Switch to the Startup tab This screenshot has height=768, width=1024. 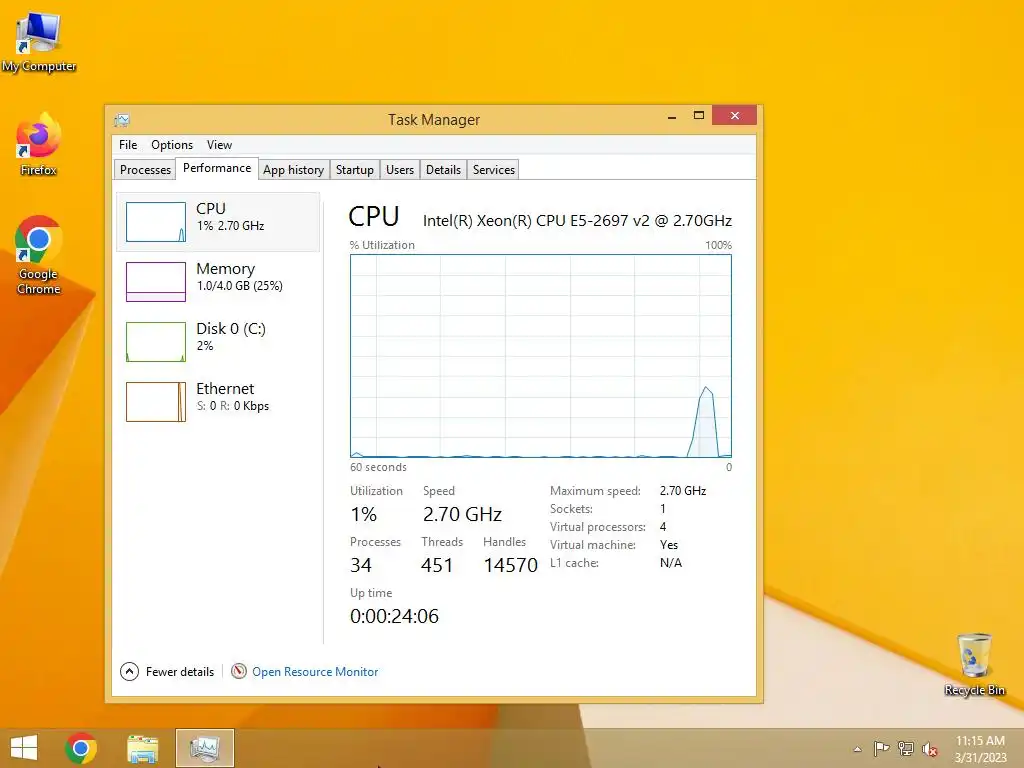coord(355,170)
